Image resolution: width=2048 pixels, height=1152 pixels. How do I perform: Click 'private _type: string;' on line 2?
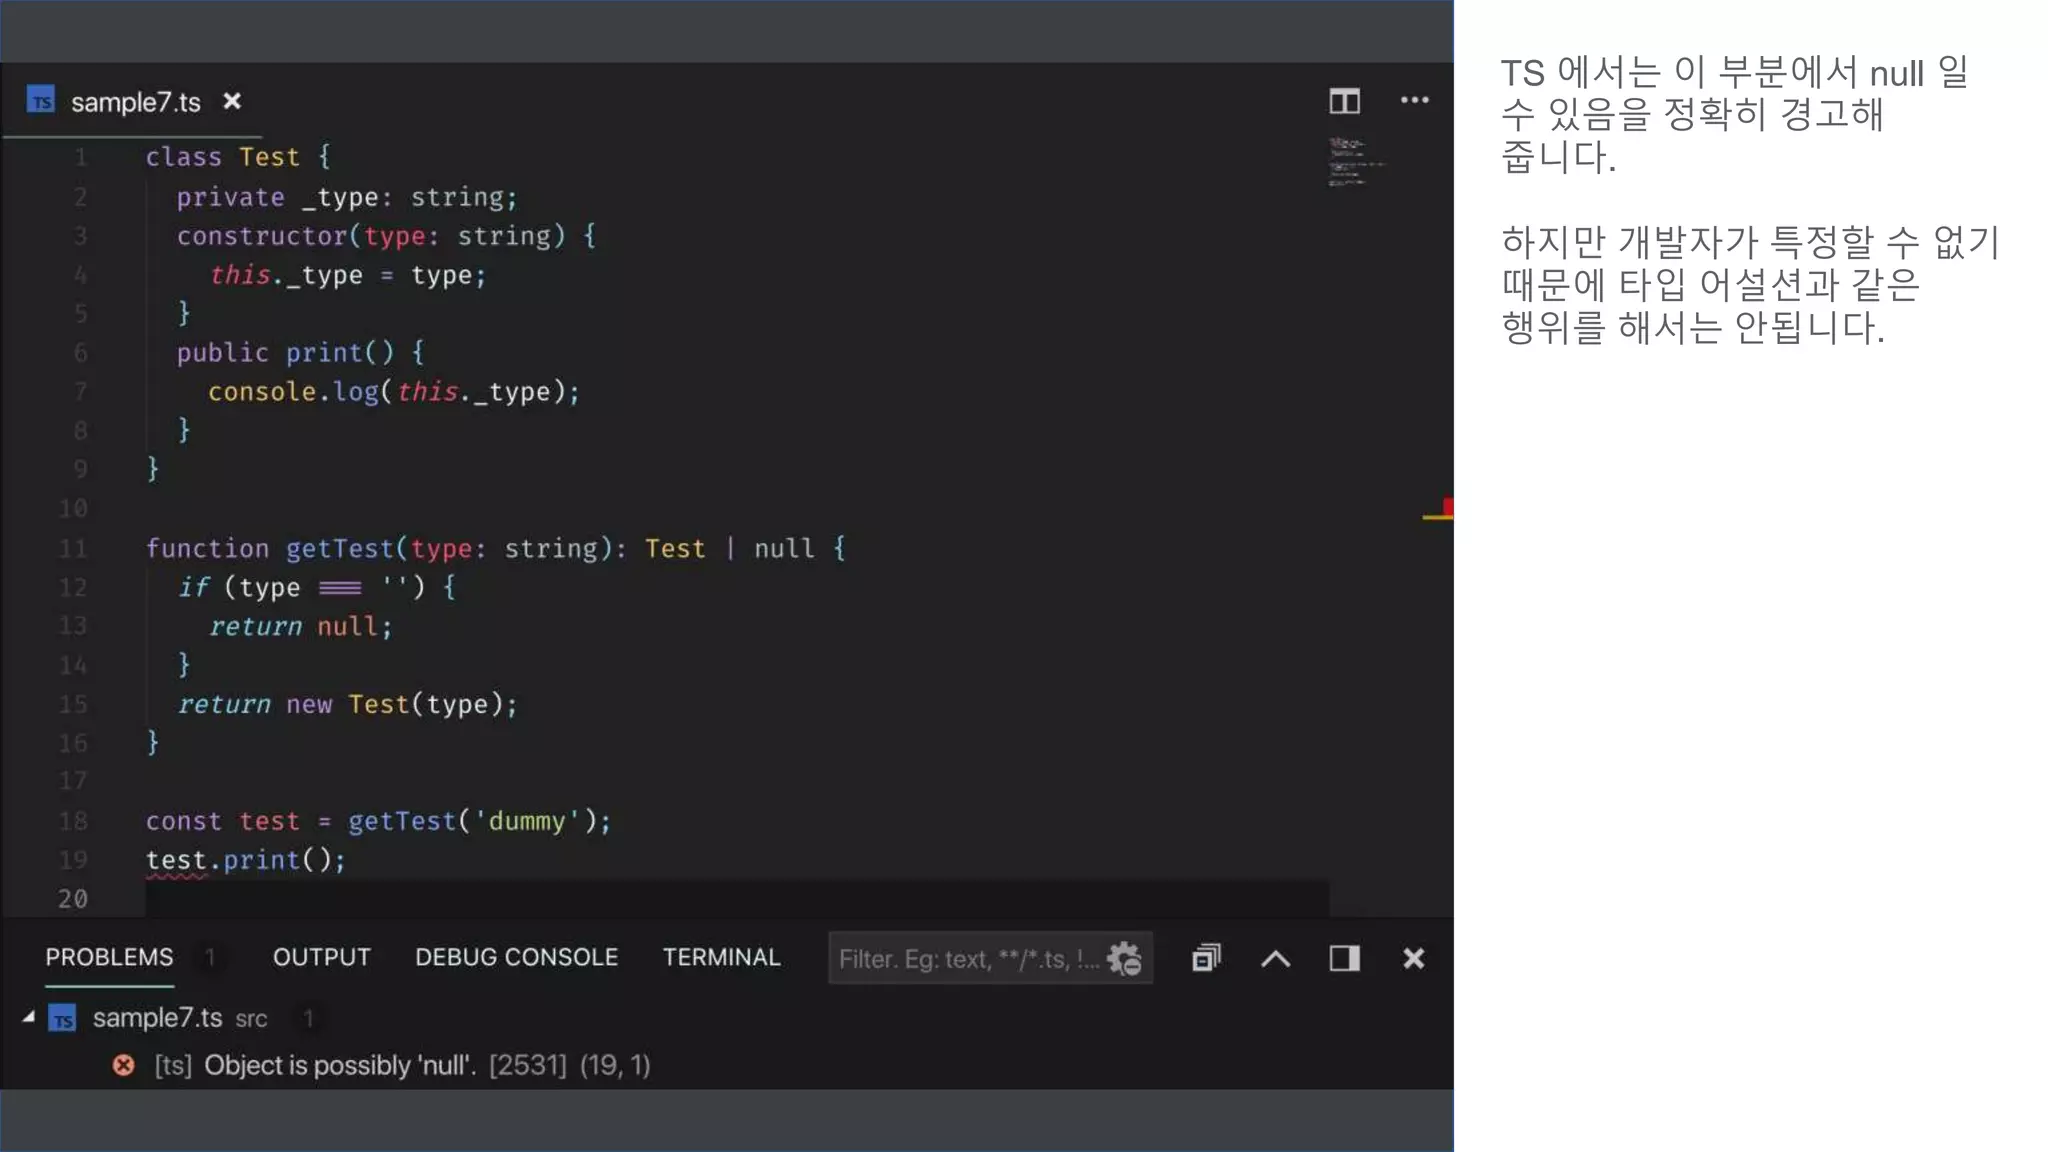click(x=347, y=197)
